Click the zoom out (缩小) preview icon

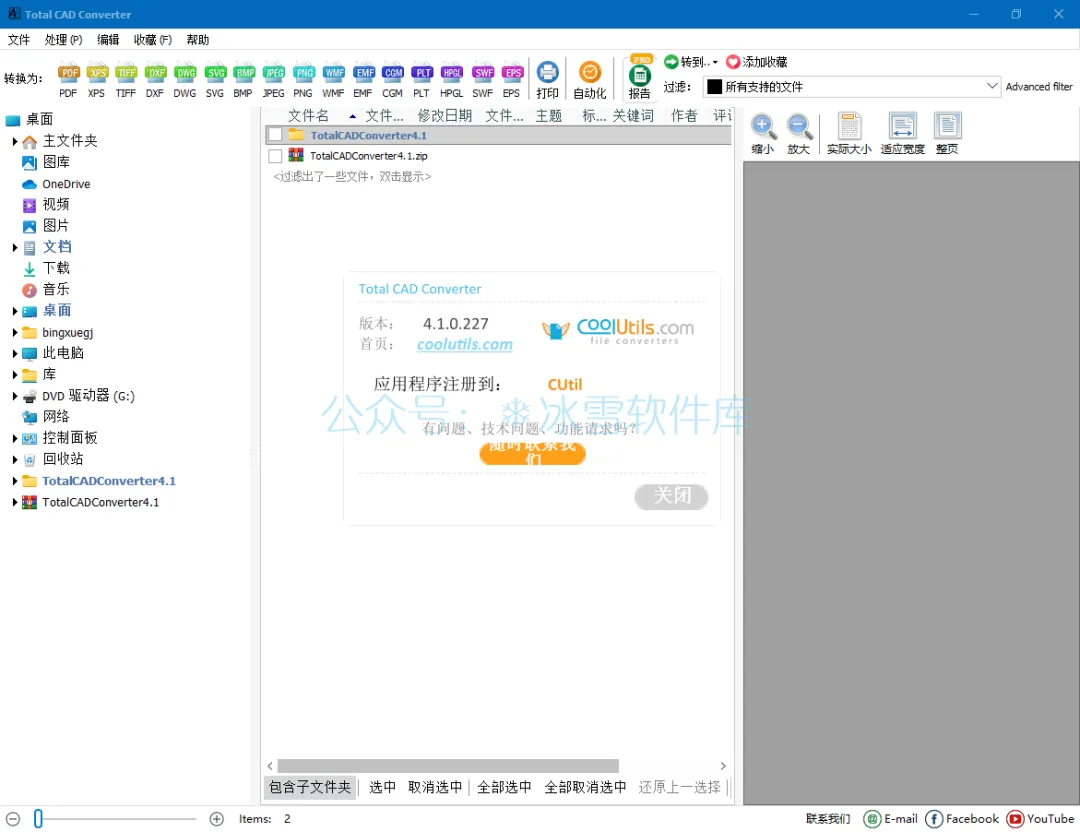[762, 134]
